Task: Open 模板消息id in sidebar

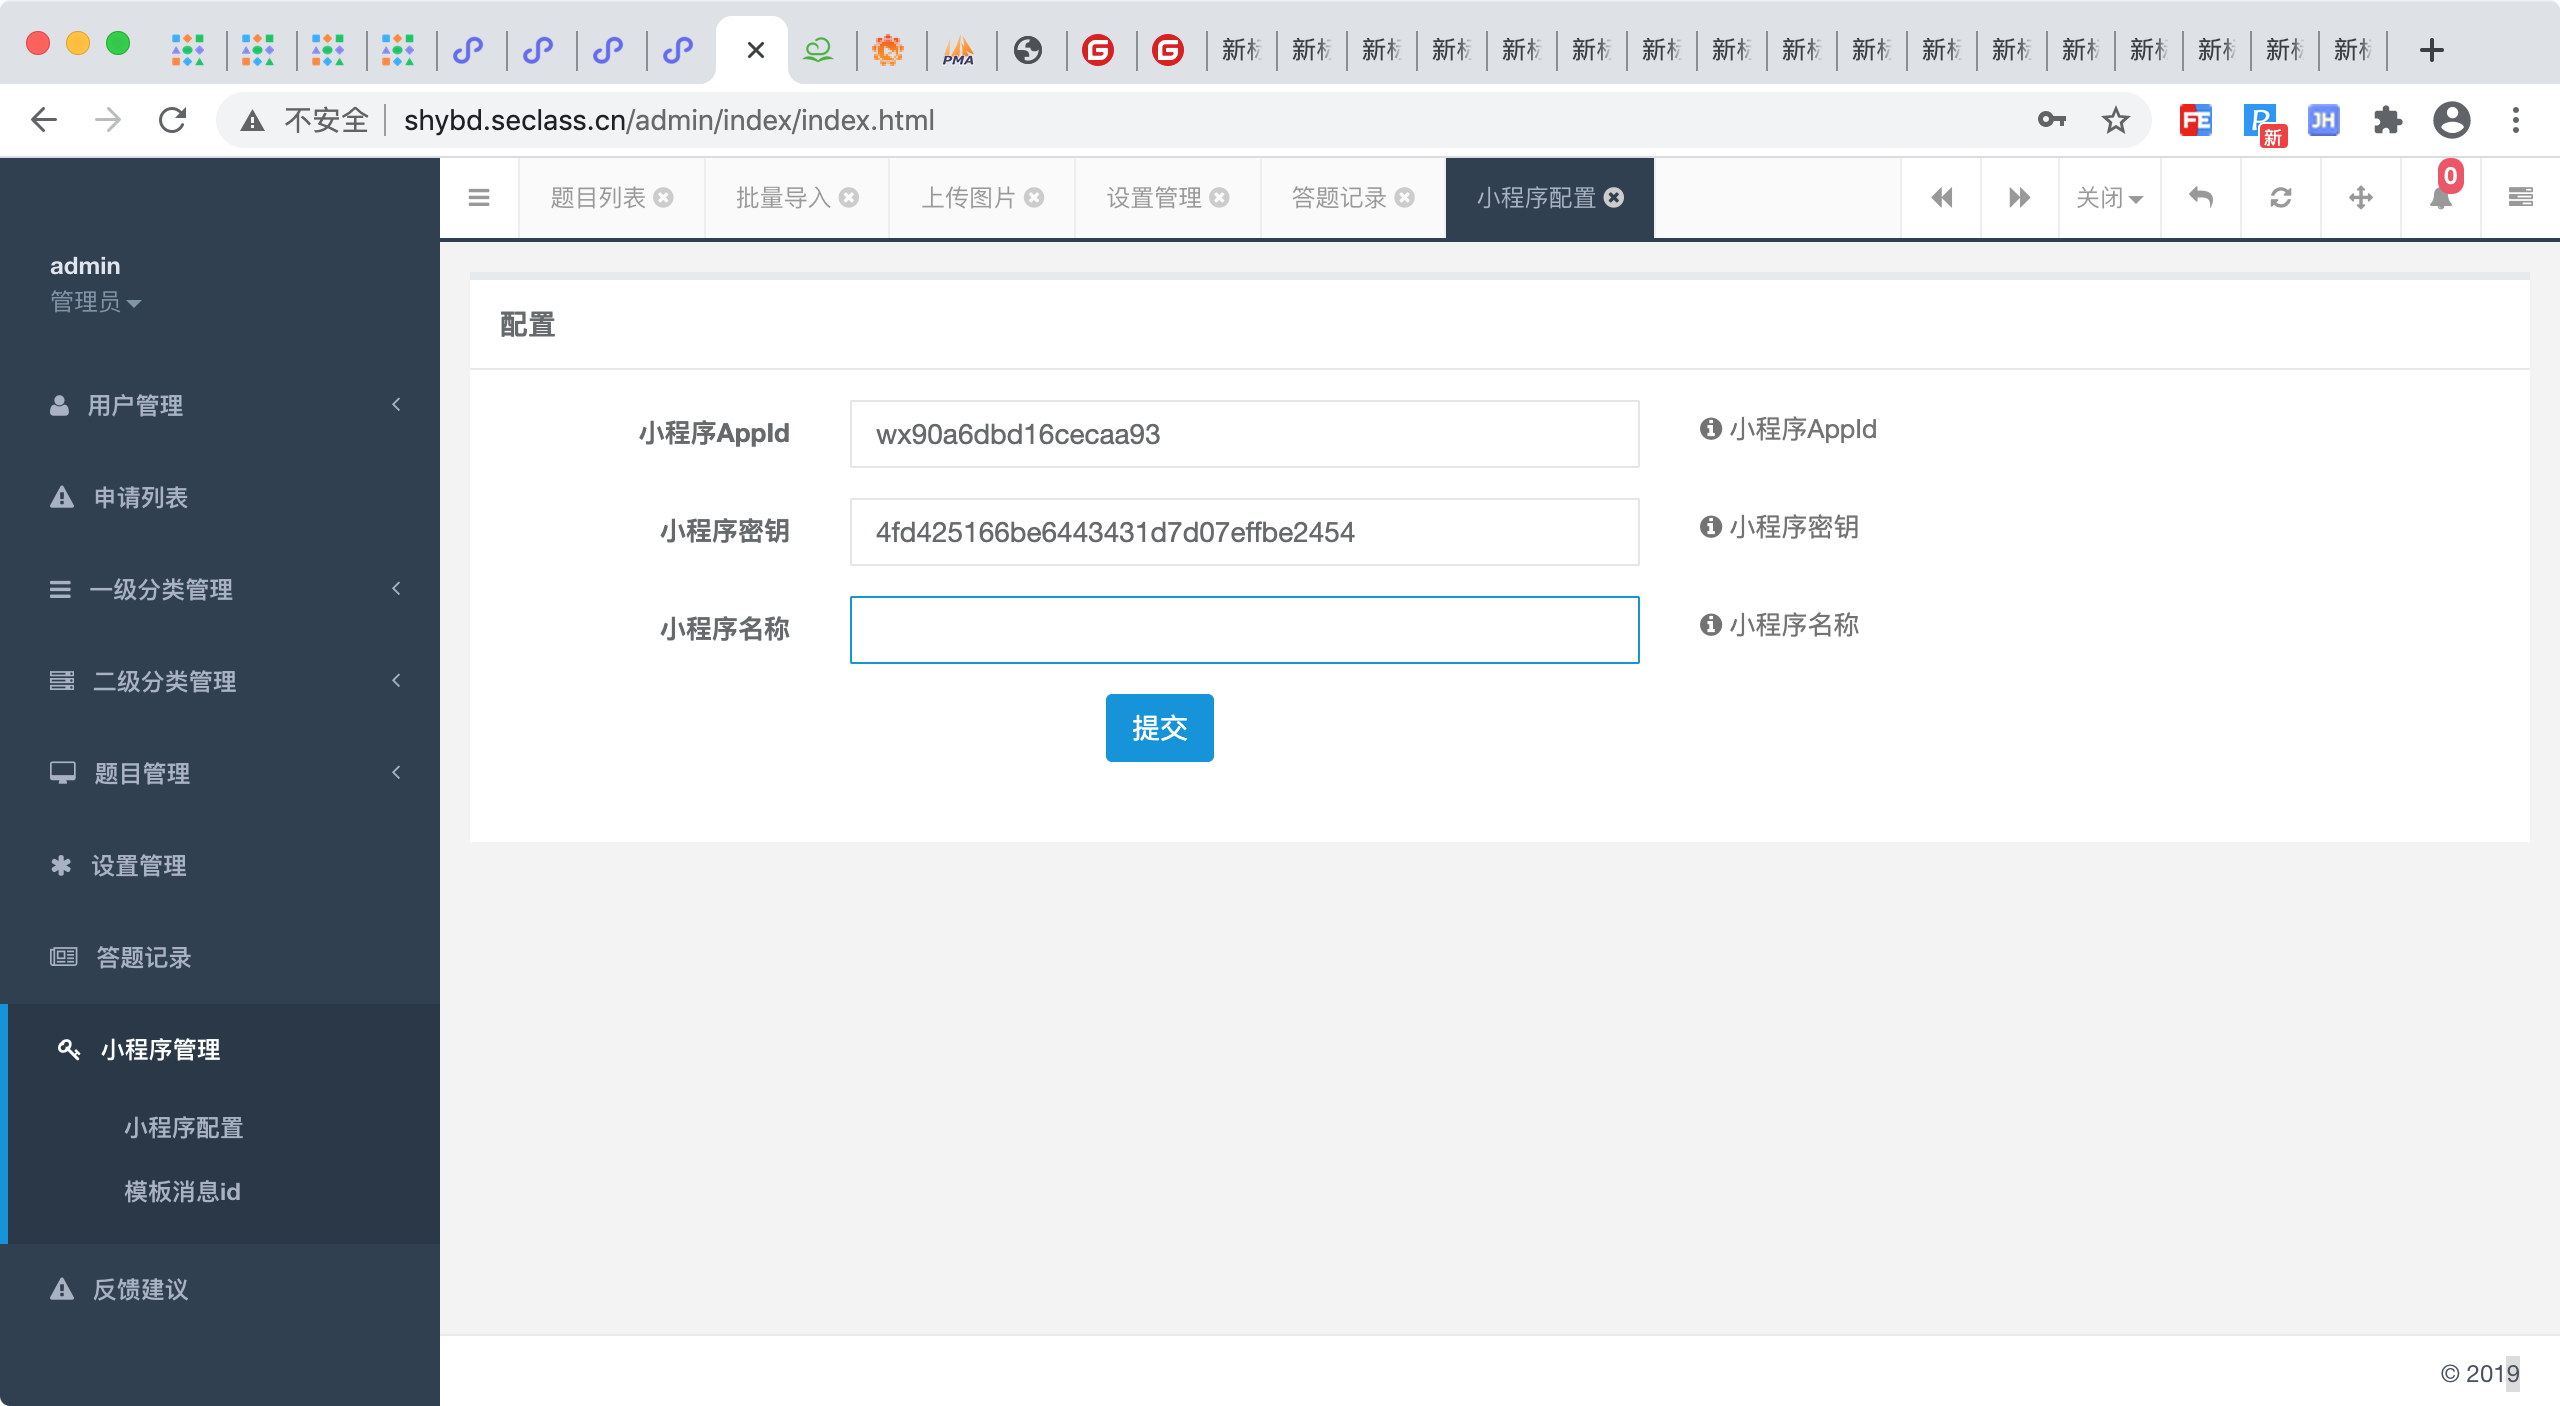Action: point(182,1191)
